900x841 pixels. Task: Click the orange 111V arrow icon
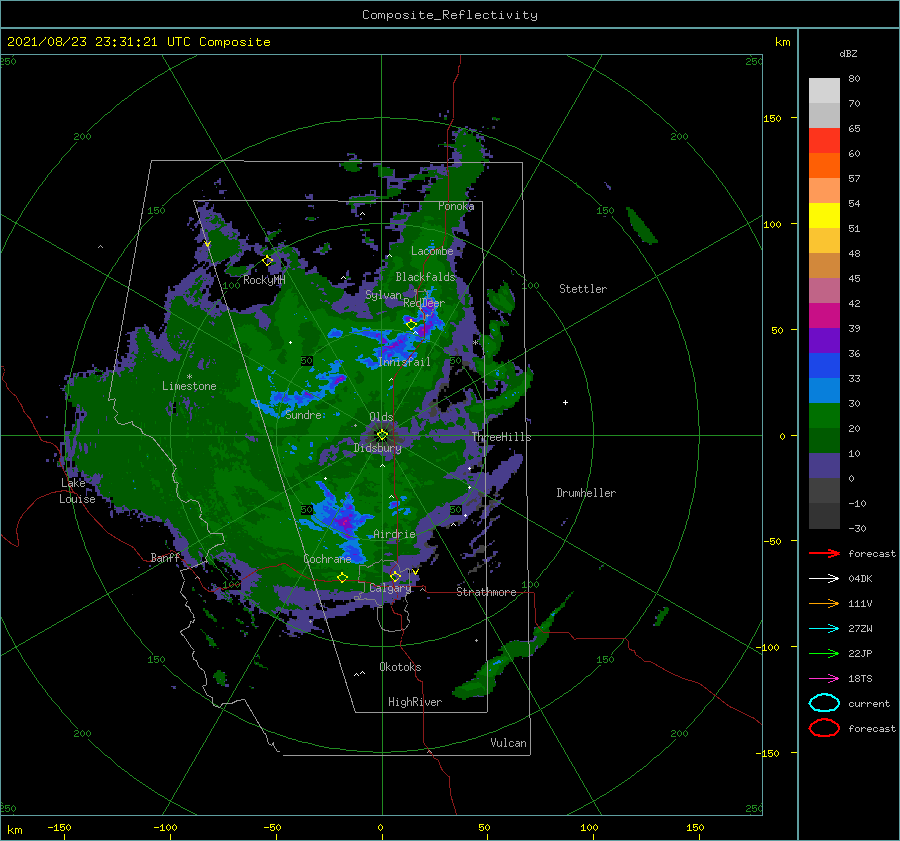tap(824, 603)
